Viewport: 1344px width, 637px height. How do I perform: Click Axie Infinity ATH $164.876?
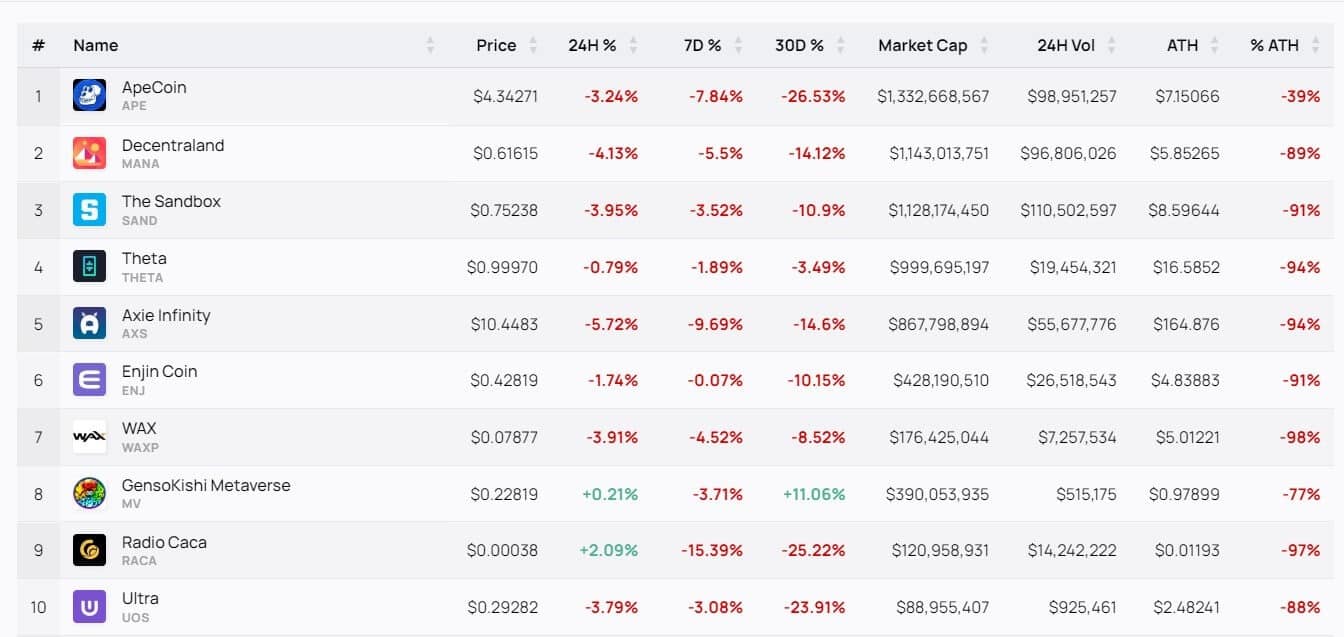(x=1184, y=324)
